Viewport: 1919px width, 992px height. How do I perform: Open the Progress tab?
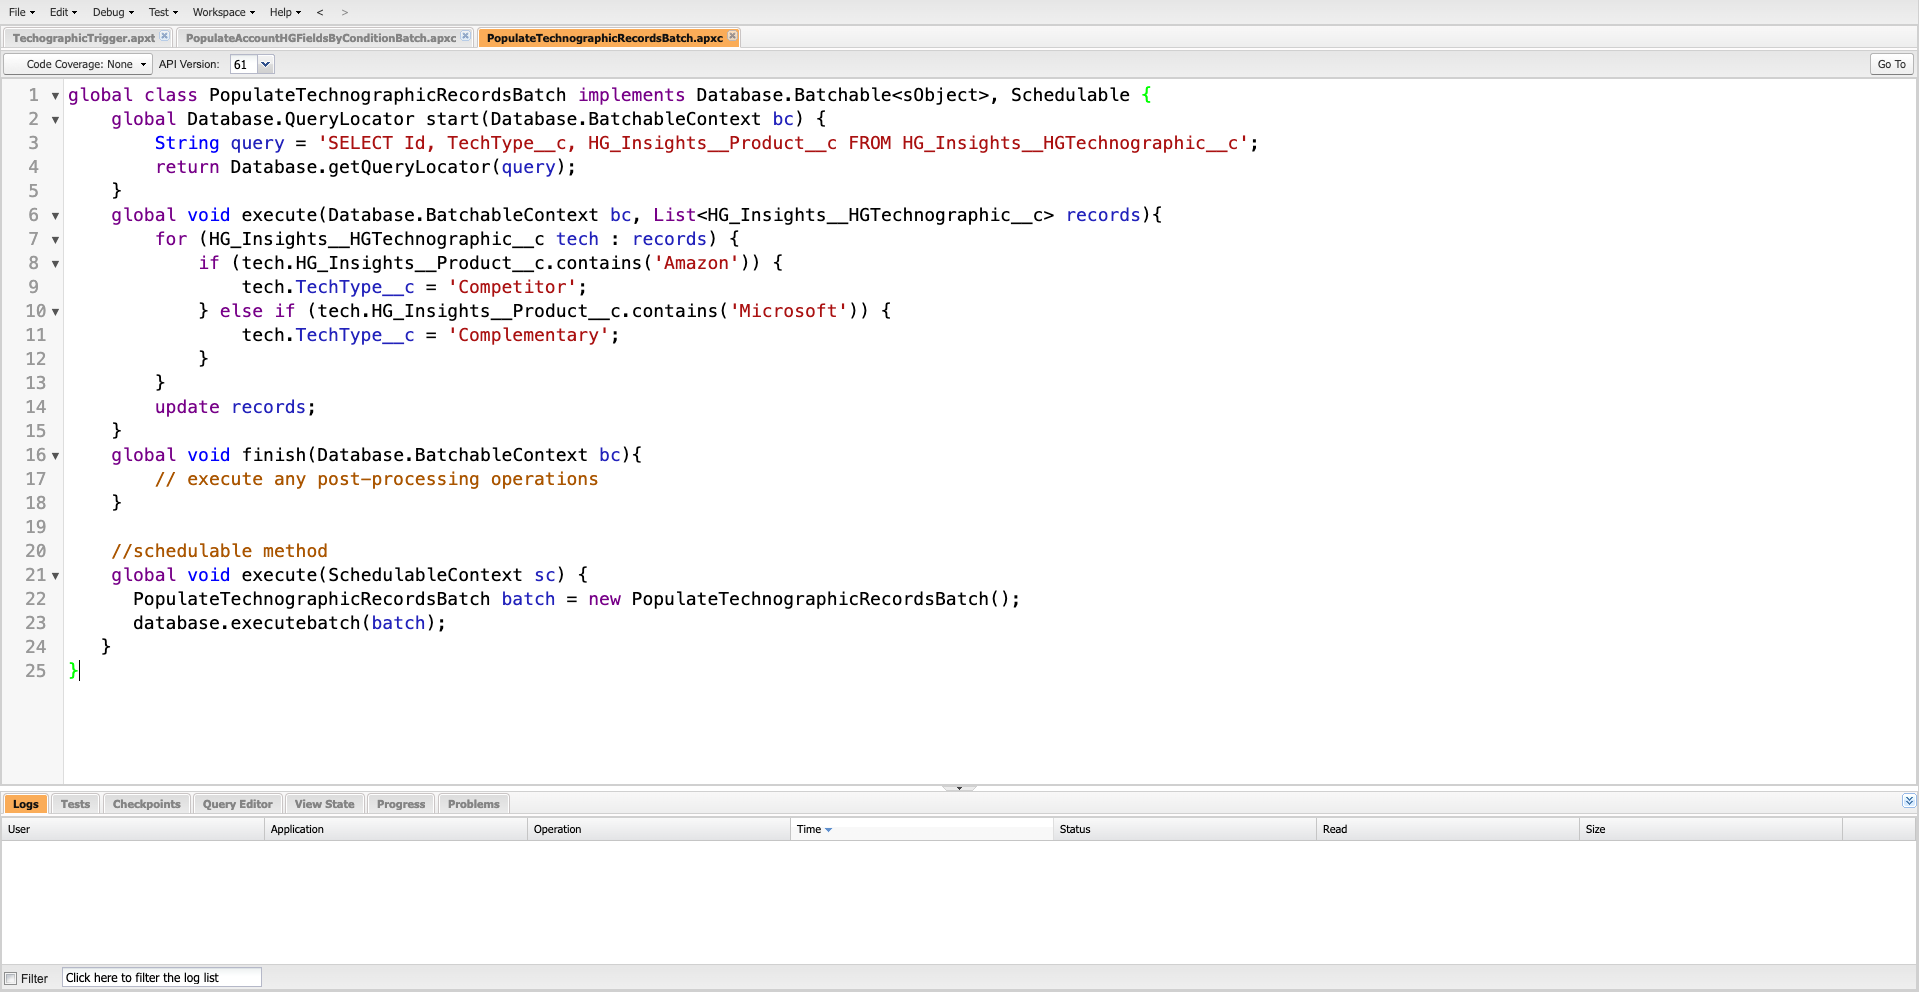401,804
